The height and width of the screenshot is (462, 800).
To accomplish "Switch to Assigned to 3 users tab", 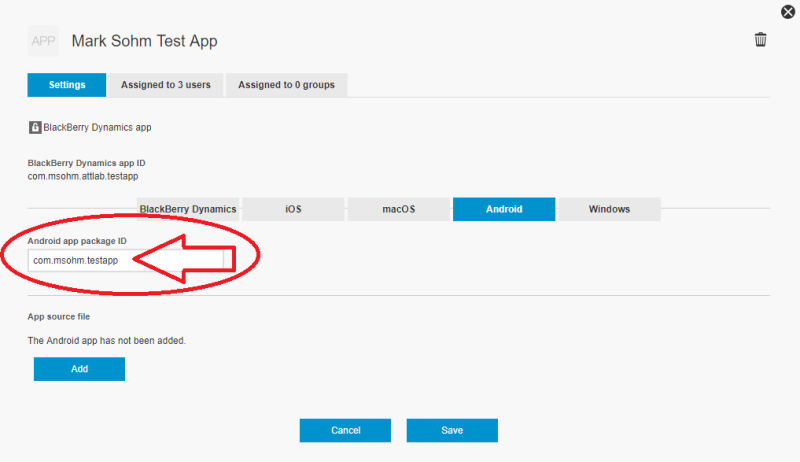I will [165, 85].
